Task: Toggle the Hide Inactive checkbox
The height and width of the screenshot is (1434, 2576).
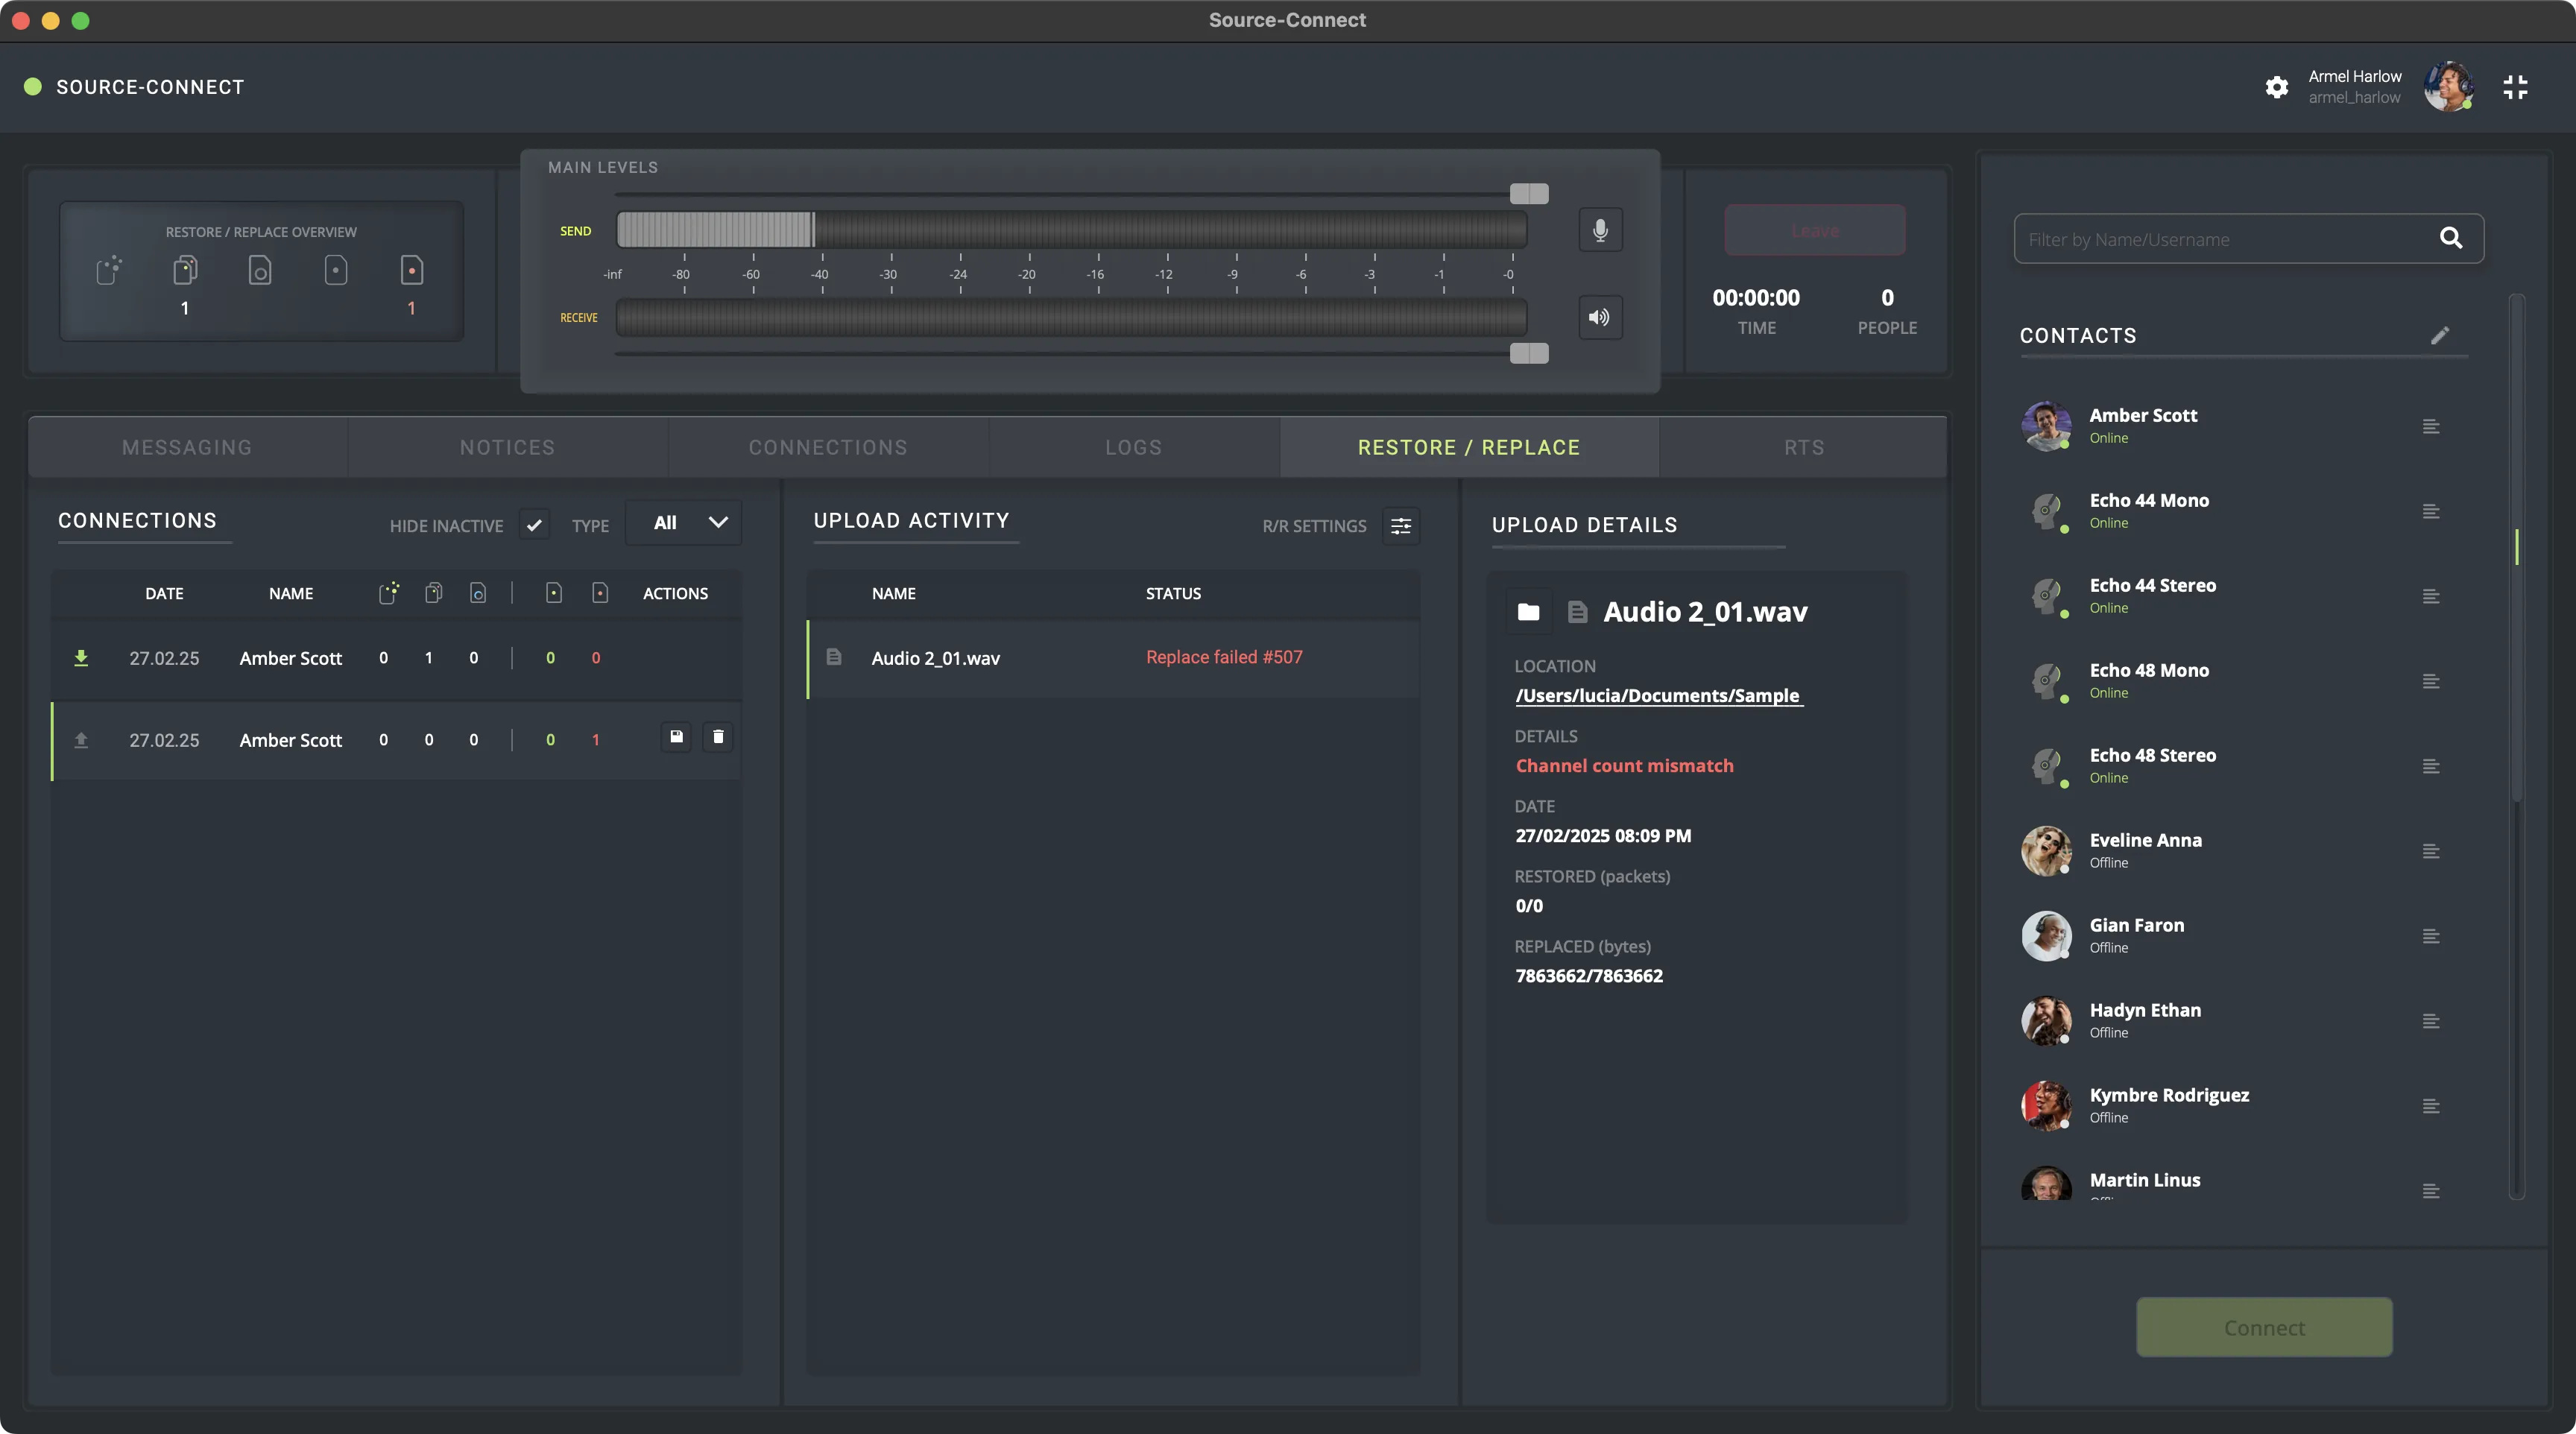Action: [534, 524]
